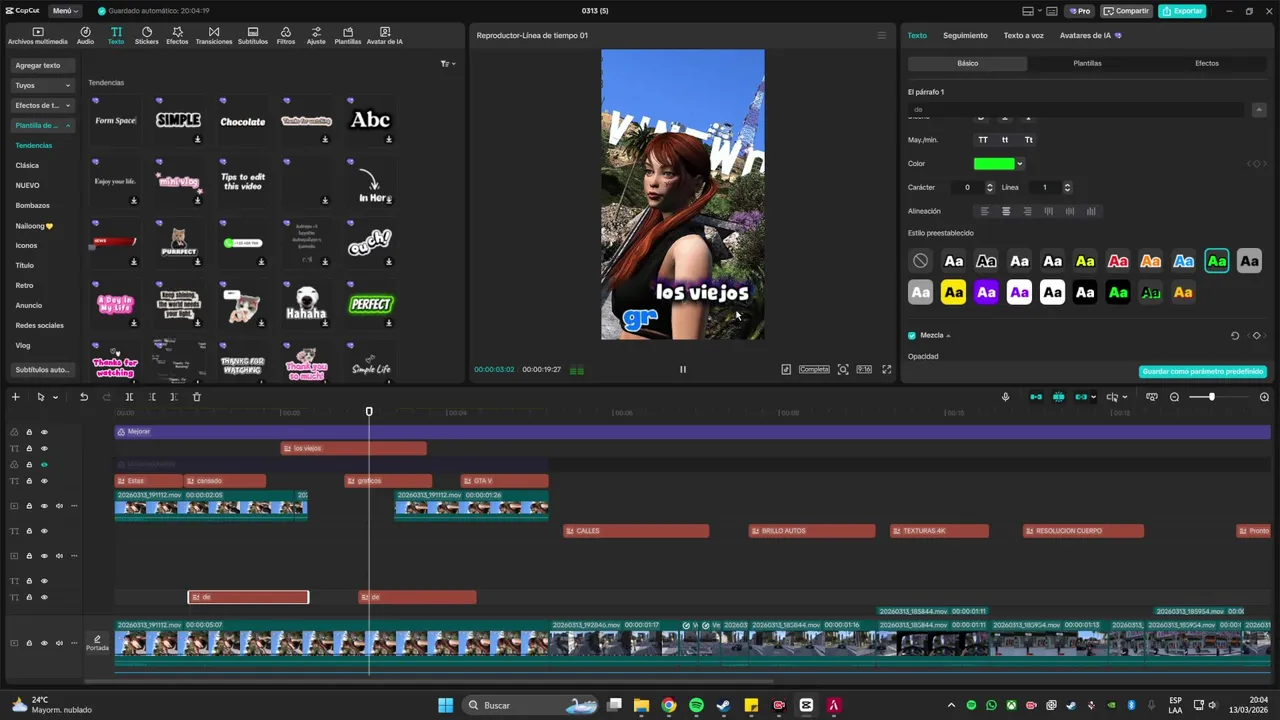
Task: Toggle visibility of the Mejorar track
Action: (x=44, y=432)
